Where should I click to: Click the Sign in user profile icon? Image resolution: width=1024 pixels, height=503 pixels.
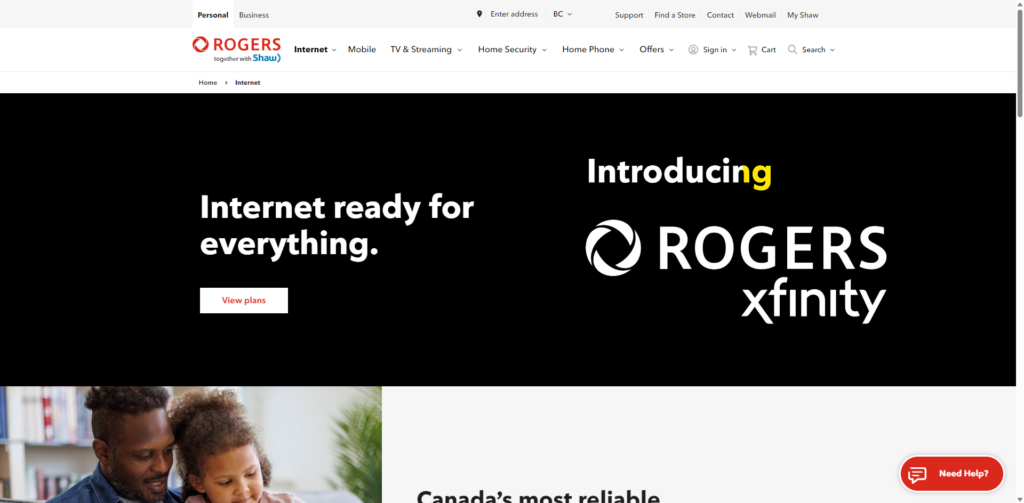693,49
